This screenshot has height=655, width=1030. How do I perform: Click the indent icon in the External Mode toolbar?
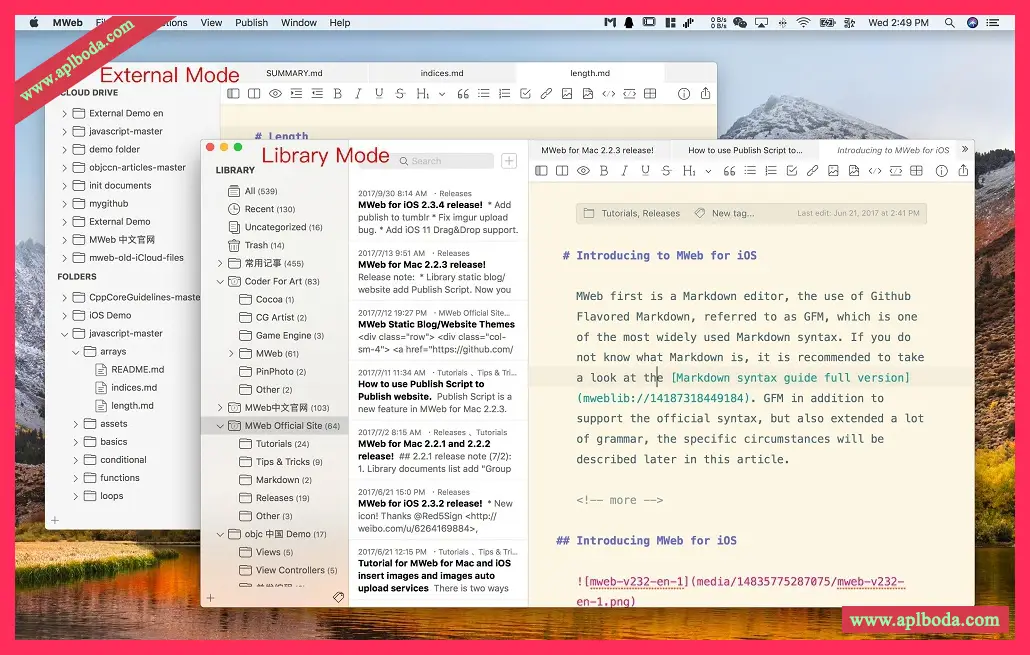[296, 94]
